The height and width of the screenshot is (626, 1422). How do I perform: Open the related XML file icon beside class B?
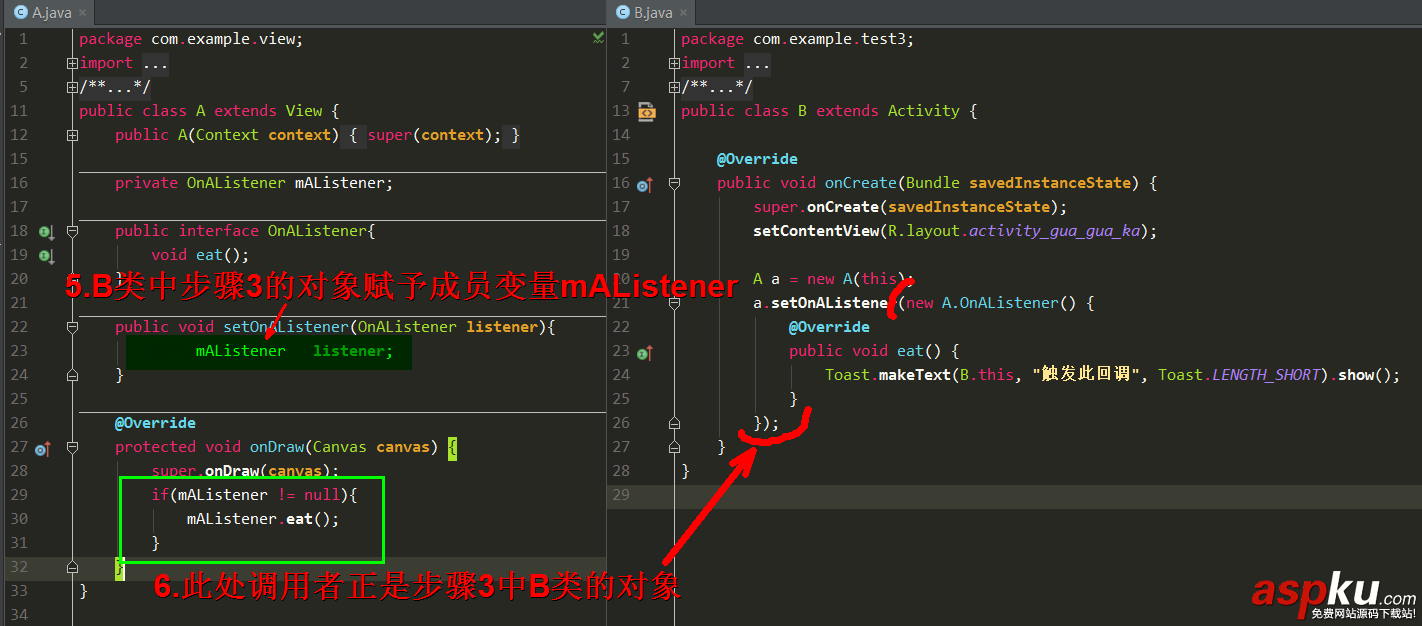(x=646, y=112)
